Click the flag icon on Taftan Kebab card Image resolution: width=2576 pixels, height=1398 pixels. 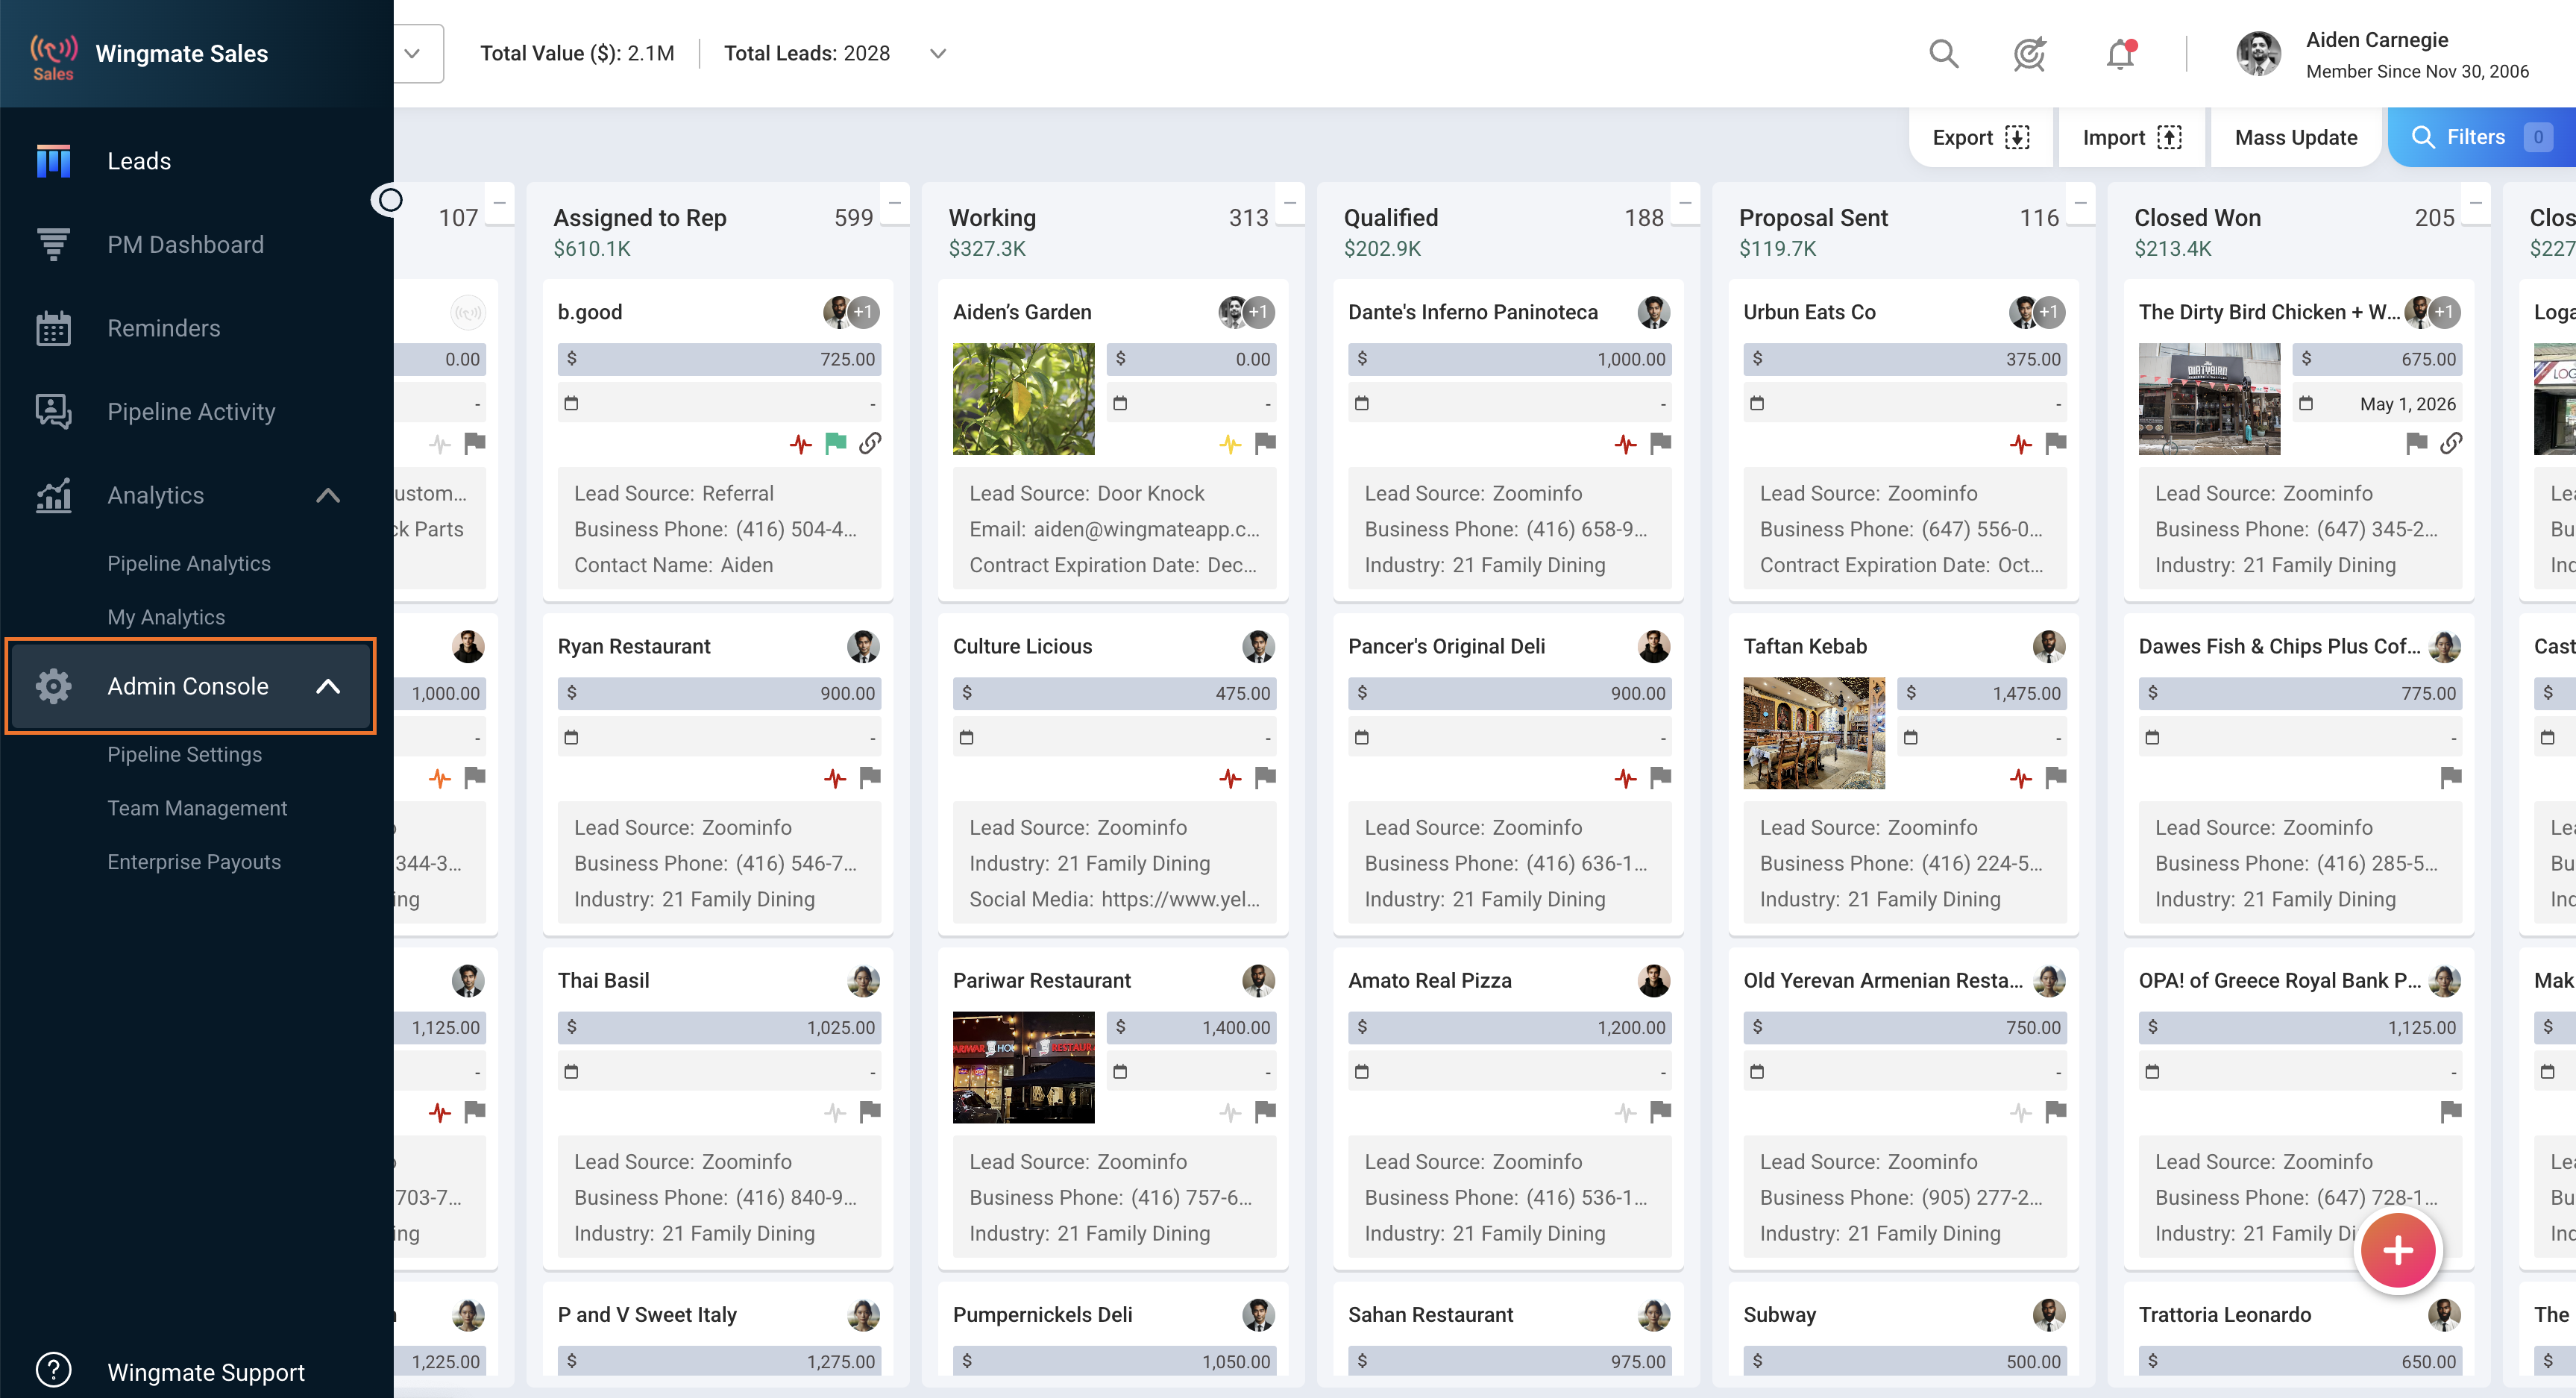coord(2056,777)
